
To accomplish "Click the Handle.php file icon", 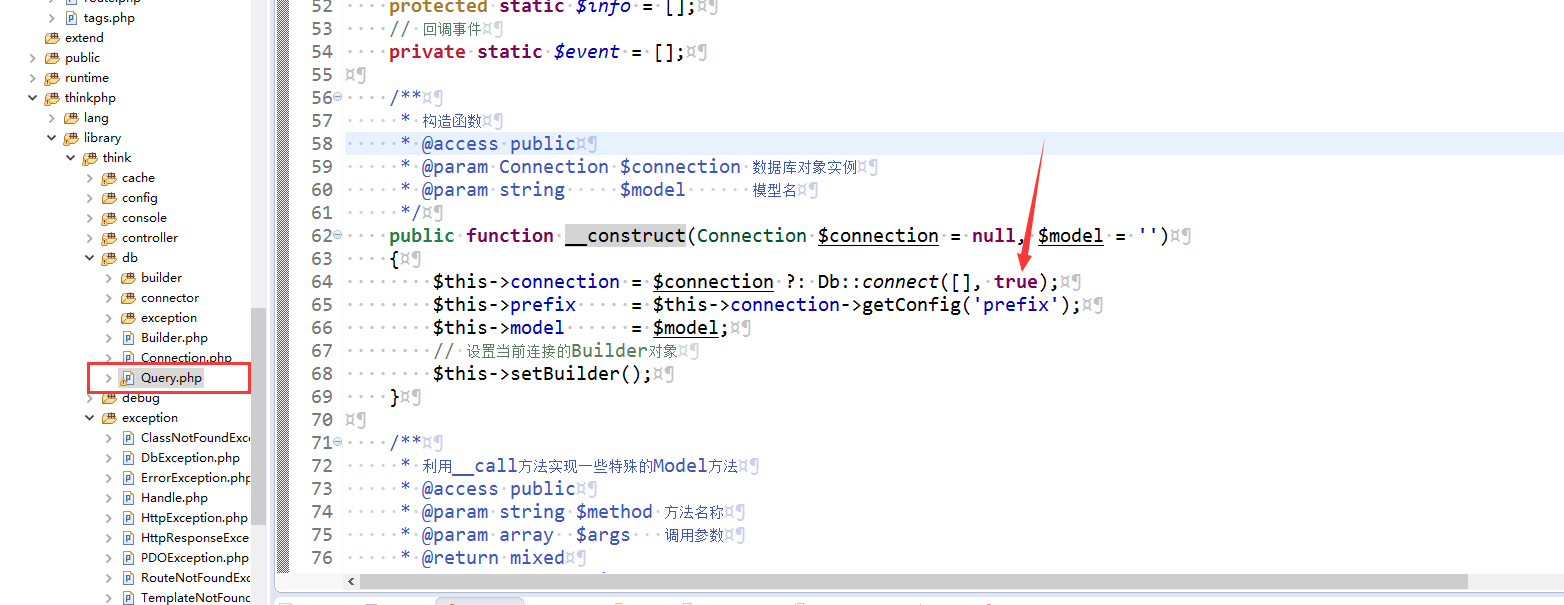I will (128, 498).
